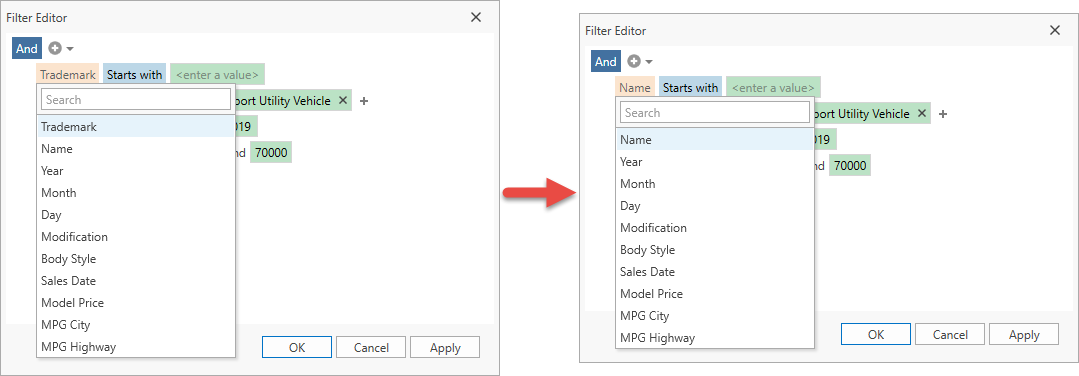Add another value with plus in right dialog

(943, 114)
